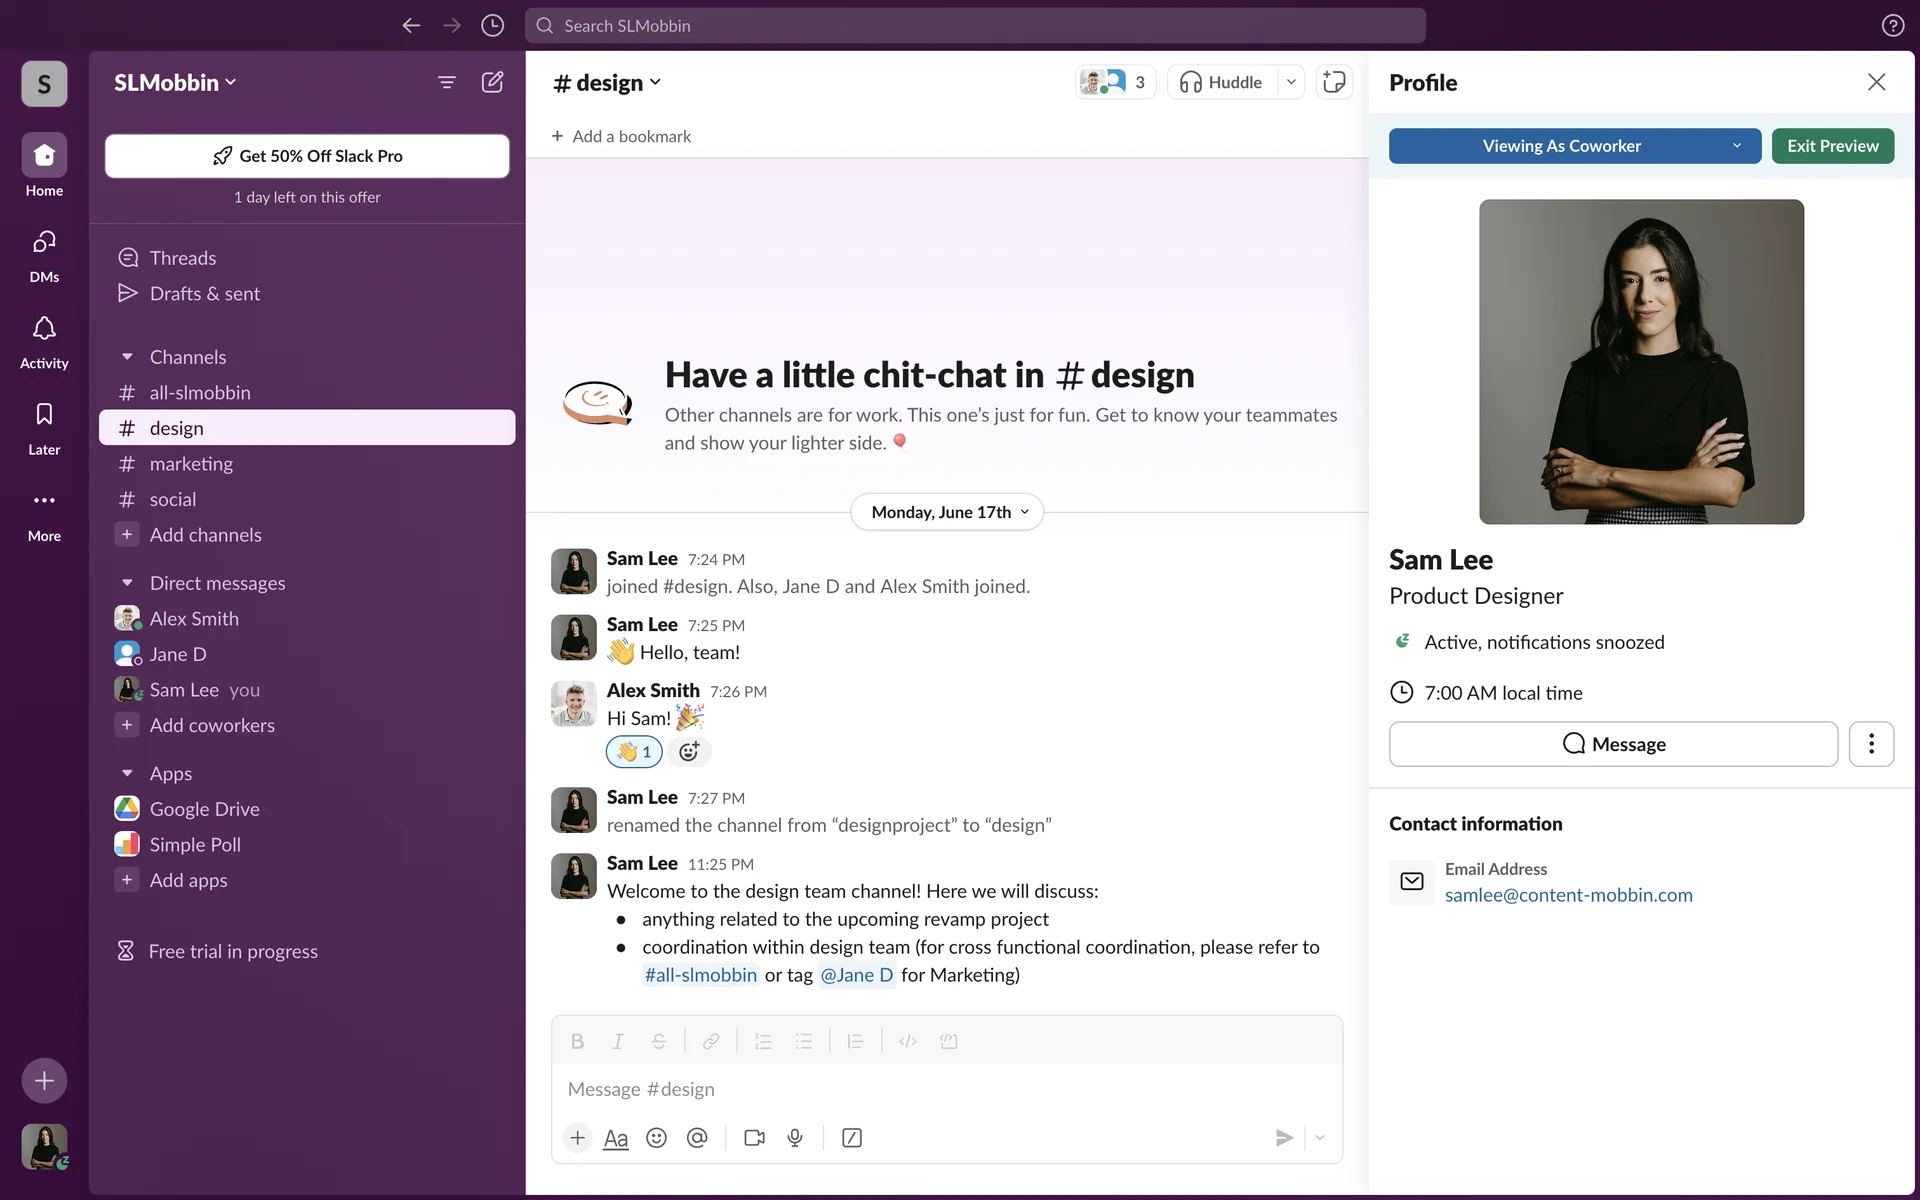Expand the Viewing As Coworker dropdown

tap(1737, 146)
